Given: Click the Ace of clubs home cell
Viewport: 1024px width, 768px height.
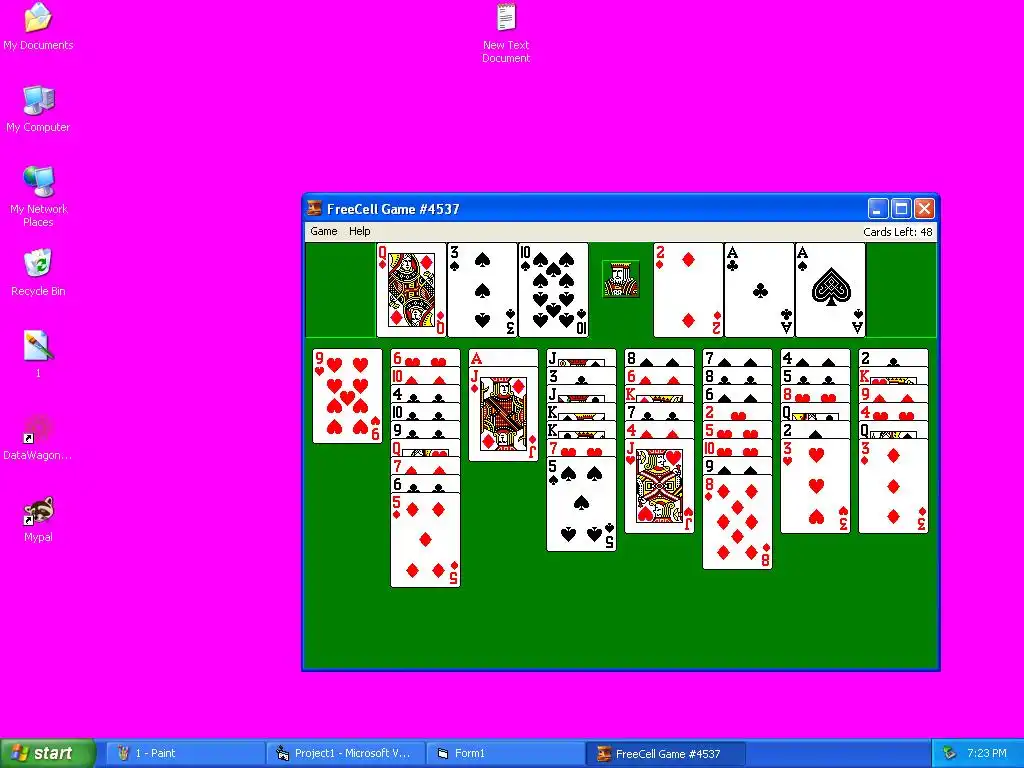Looking at the screenshot, I should (x=760, y=290).
